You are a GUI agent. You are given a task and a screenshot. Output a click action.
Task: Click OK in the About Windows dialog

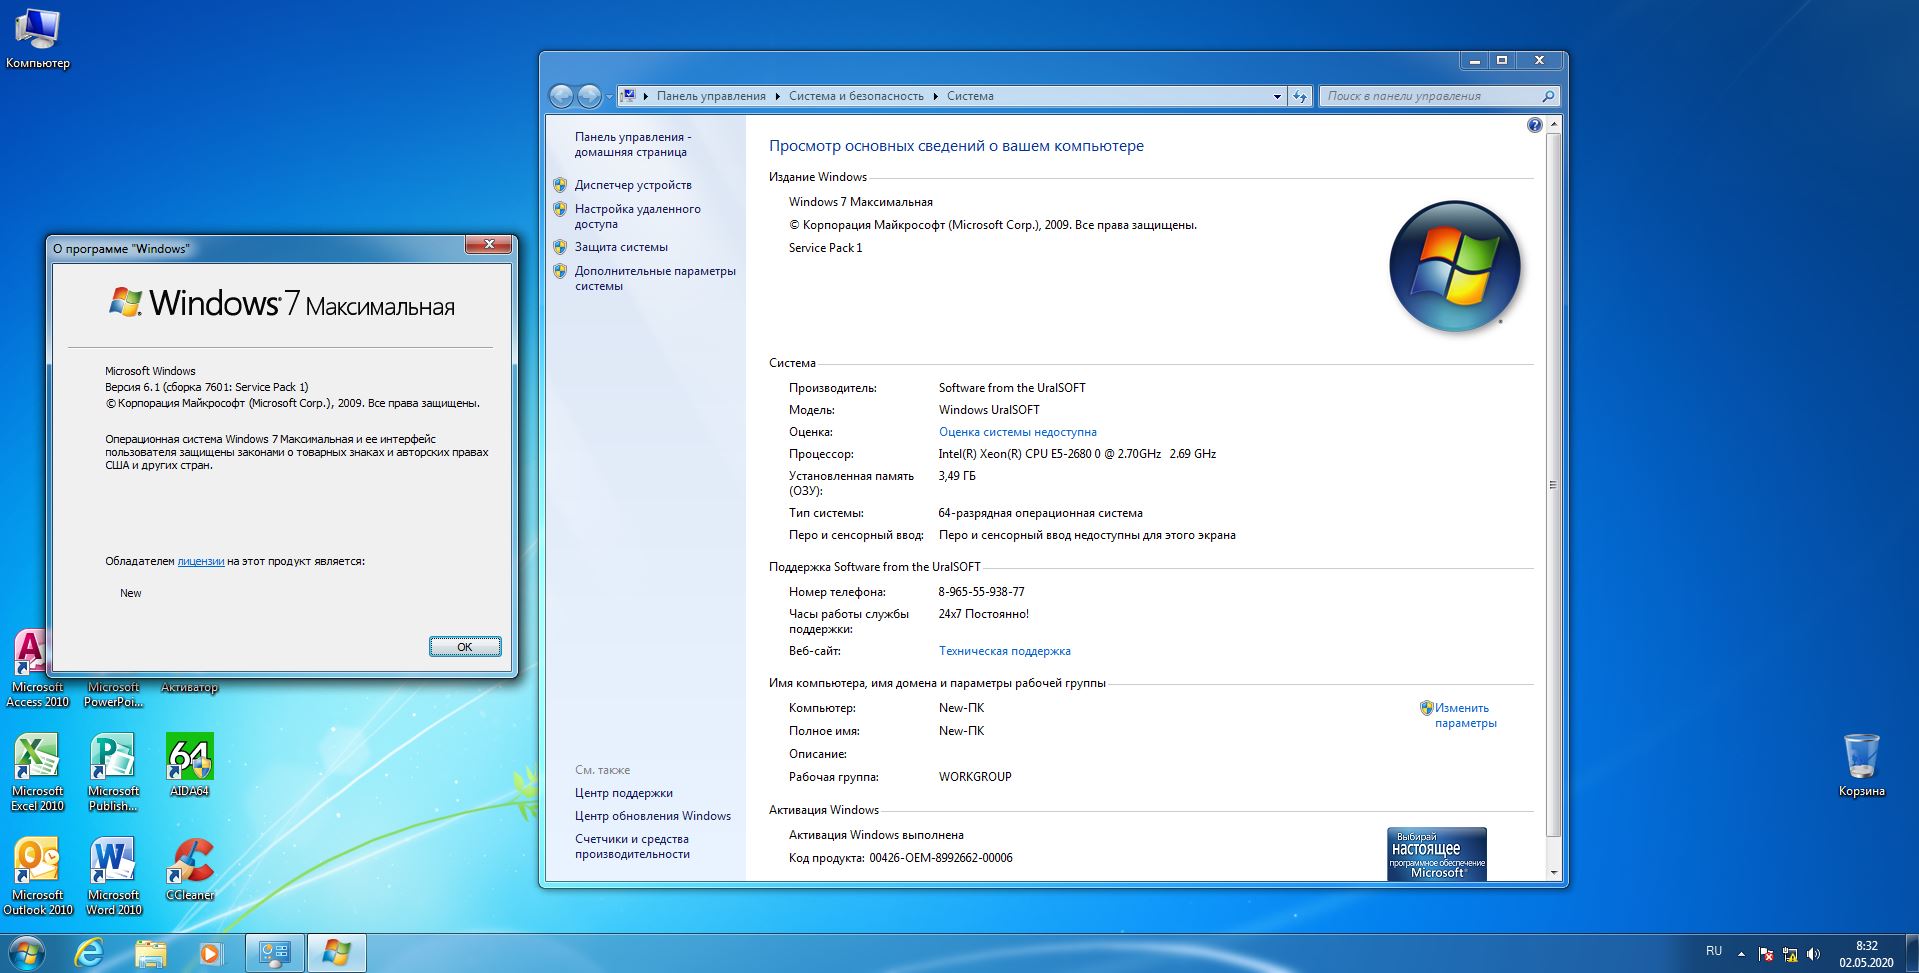pyautogui.click(x=465, y=647)
